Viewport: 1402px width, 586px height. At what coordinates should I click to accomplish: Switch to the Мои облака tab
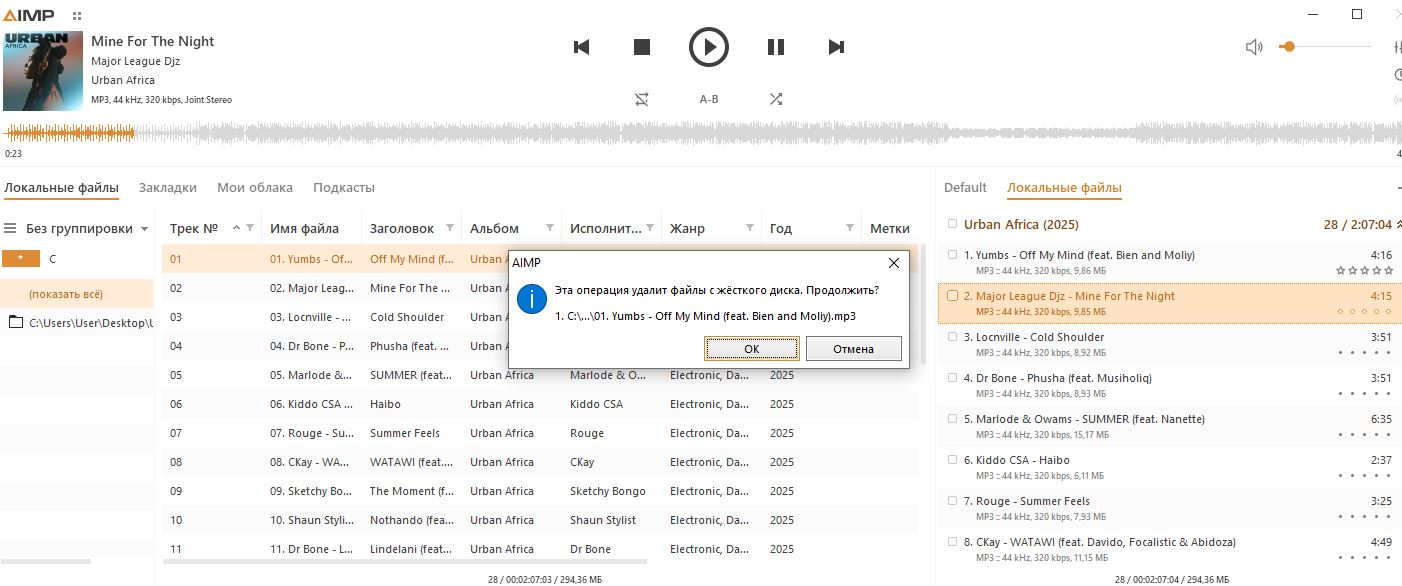(x=255, y=187)
